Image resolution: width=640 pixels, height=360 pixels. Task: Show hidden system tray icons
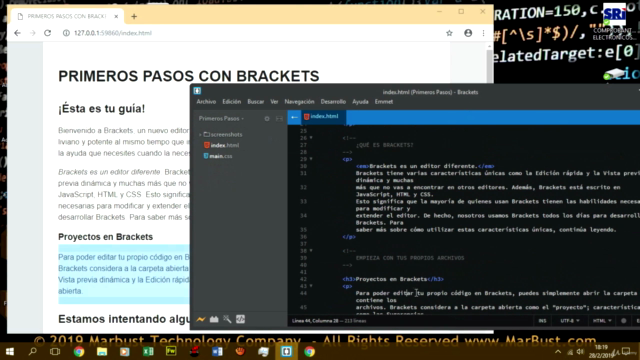pos(558,351)
